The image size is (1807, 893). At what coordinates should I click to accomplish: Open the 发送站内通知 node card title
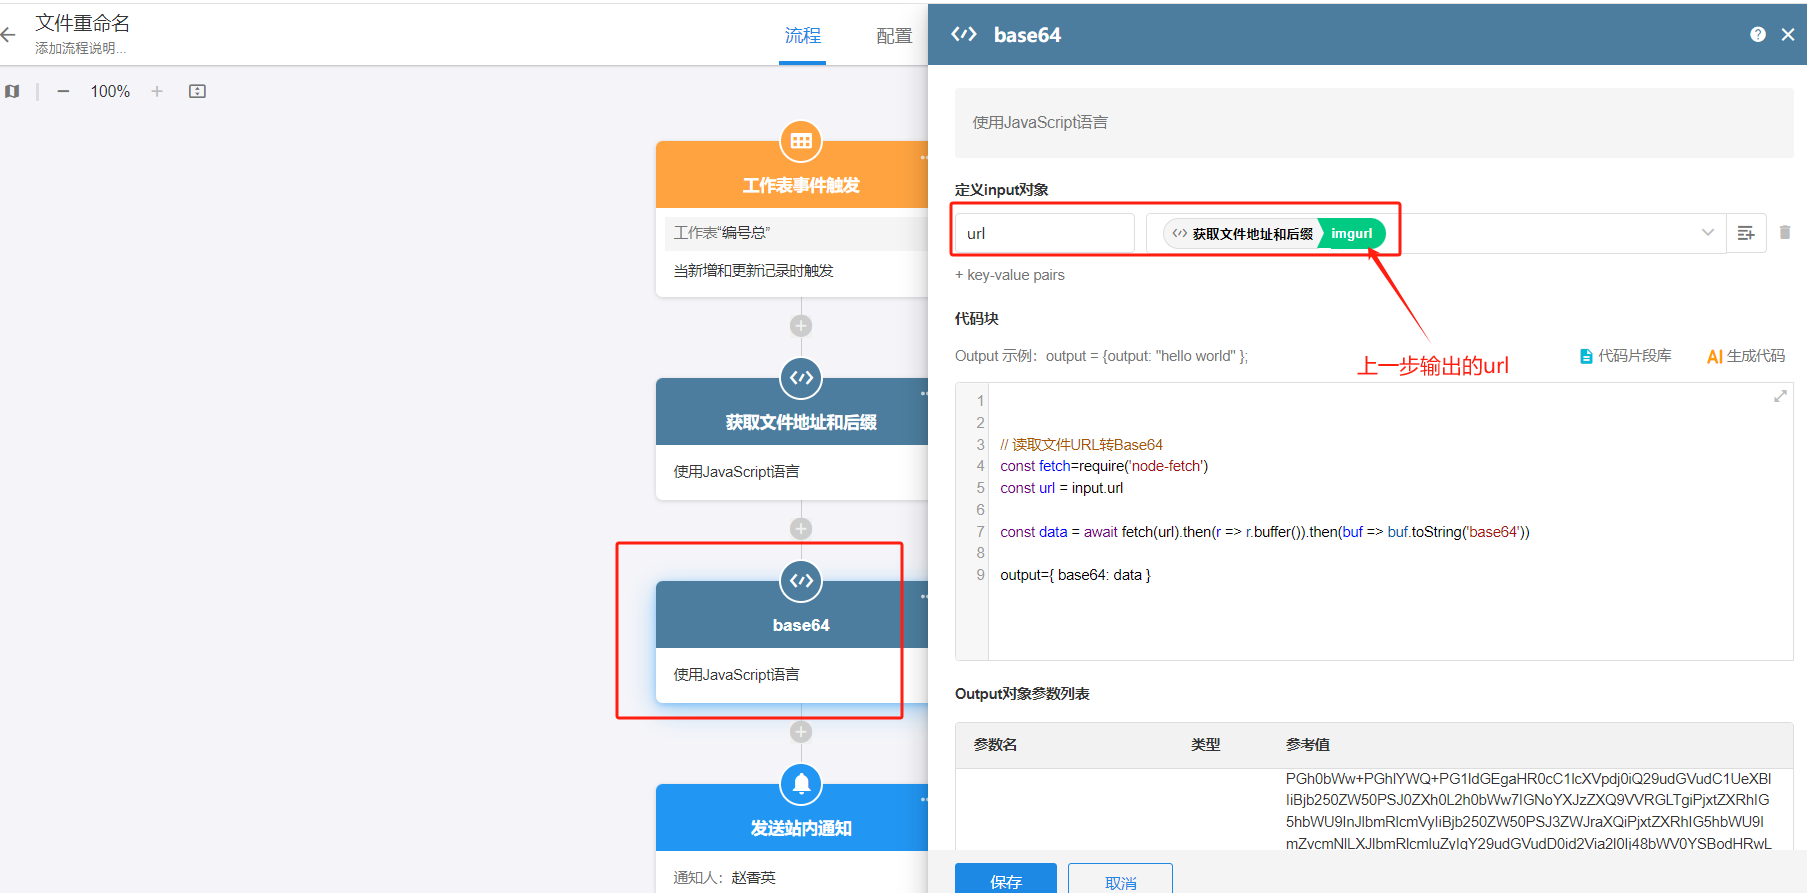(801, 829)
